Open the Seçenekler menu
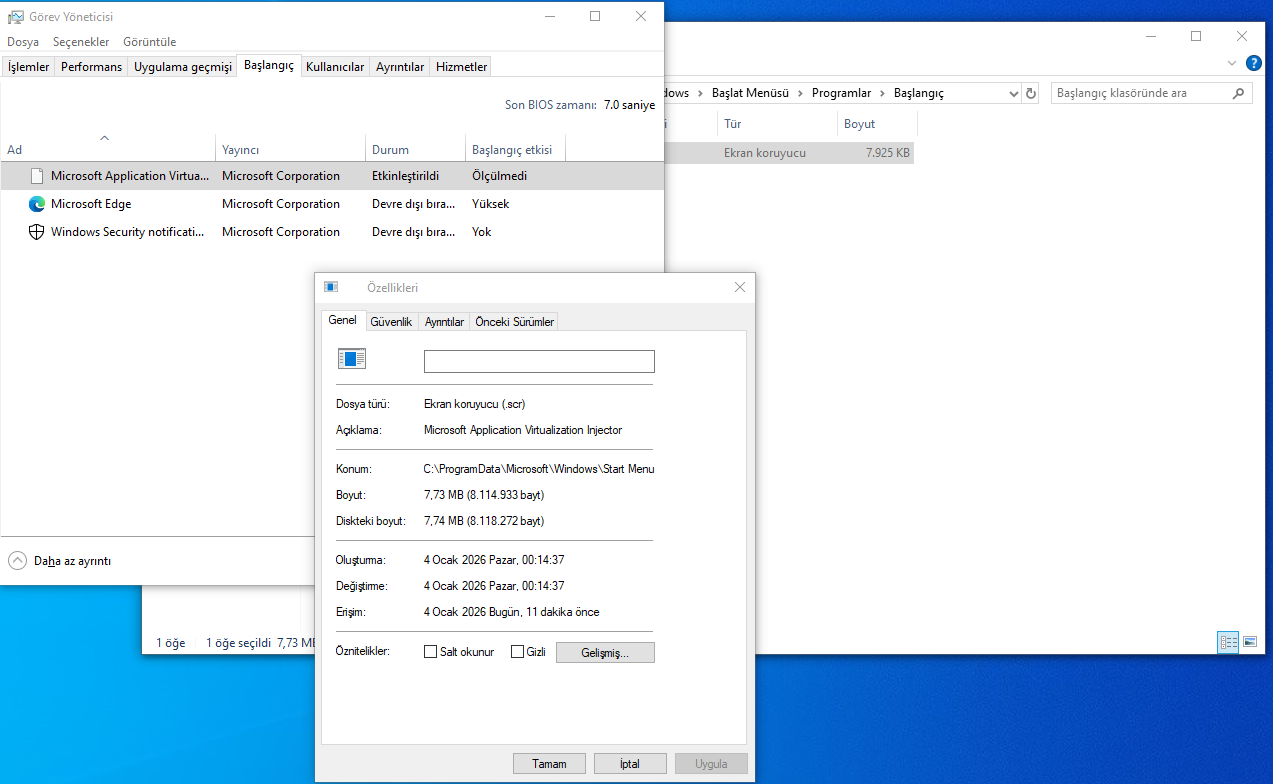This screenshot has width=1273, height=784. (81, 42)
